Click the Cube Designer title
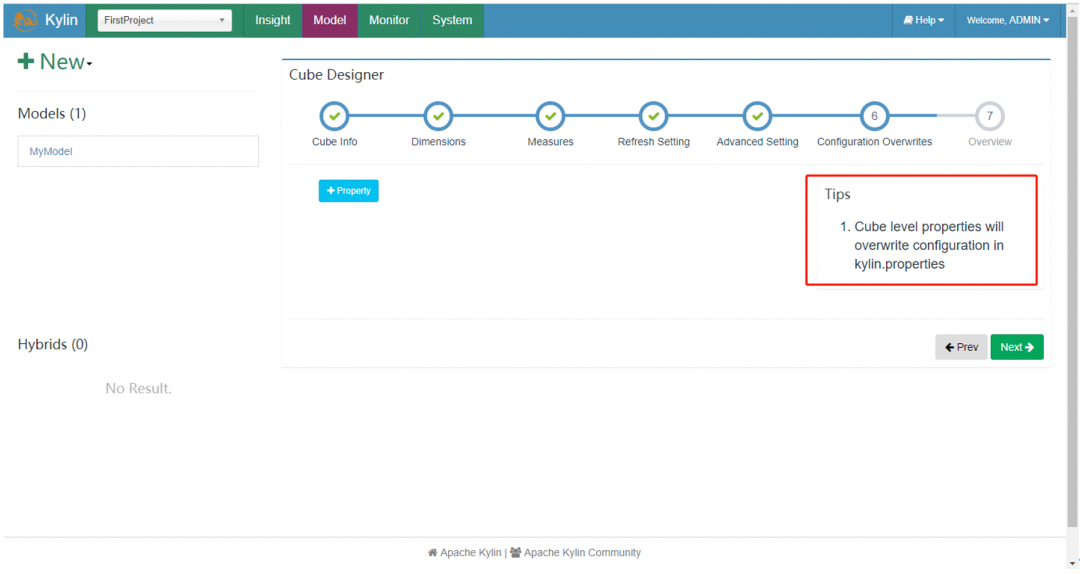 click(336, 74)
